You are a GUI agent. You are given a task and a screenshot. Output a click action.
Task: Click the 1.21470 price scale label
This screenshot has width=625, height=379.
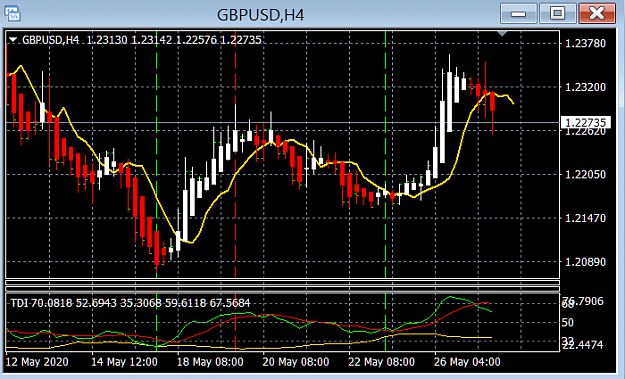pyautogui.click(x=585, y=218)
